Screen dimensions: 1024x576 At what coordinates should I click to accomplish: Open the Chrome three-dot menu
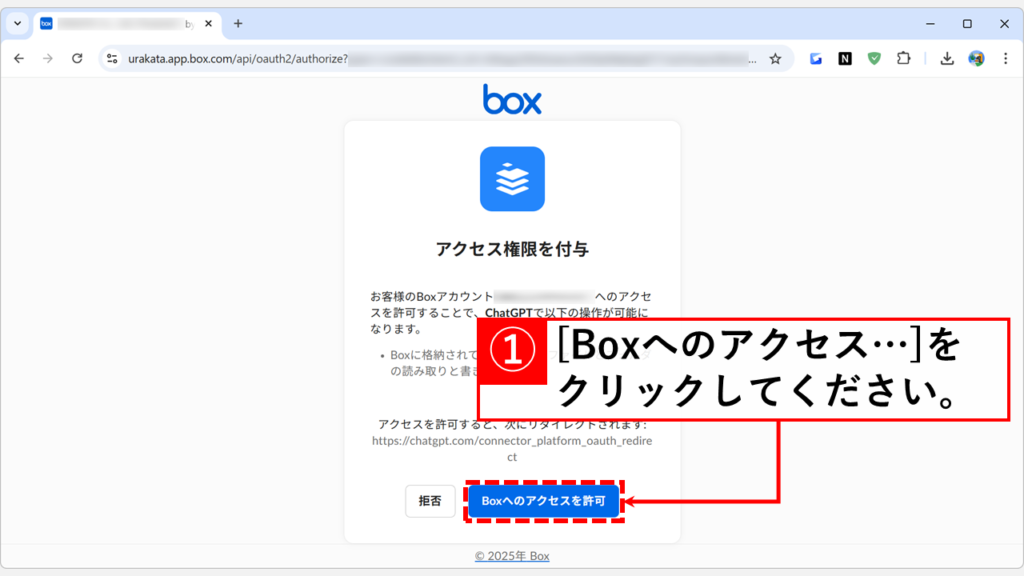click(1006, 59)
